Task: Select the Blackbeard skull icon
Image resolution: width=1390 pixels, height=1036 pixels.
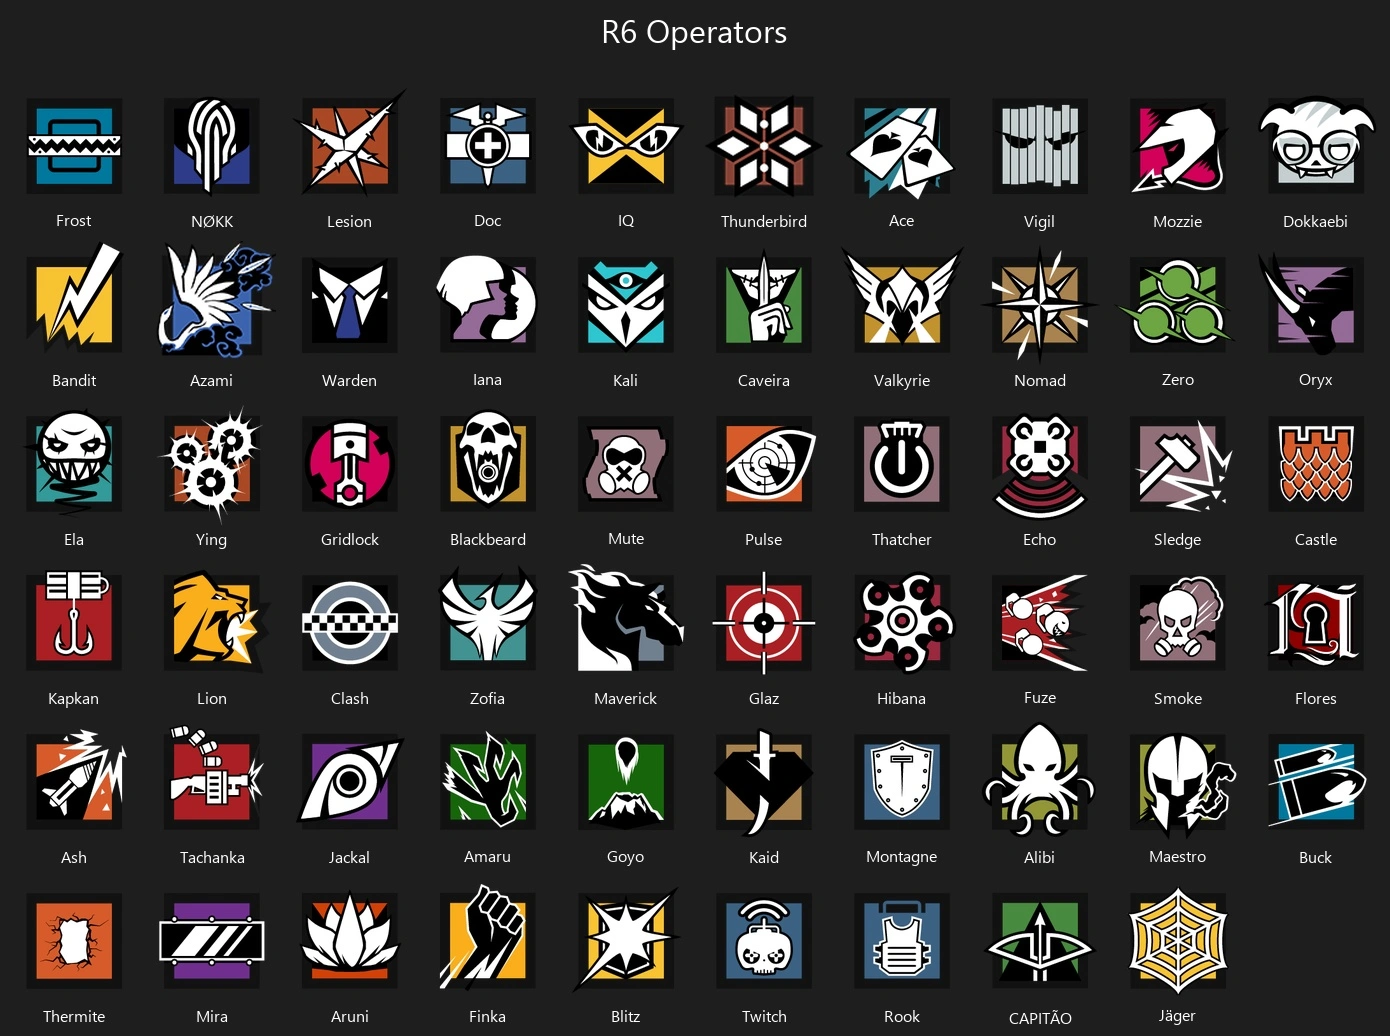Action: pos(488,462)
